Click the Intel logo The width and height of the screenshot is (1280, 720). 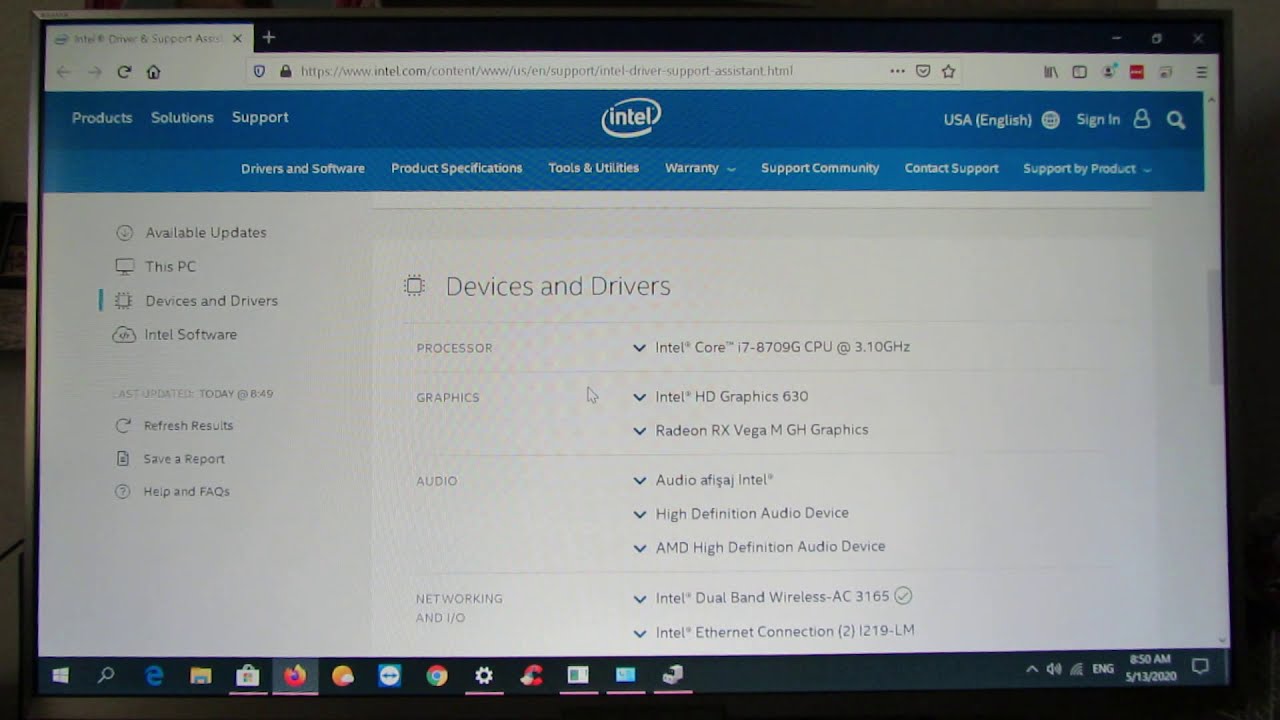pyautogui.click(x=631, y=118)
